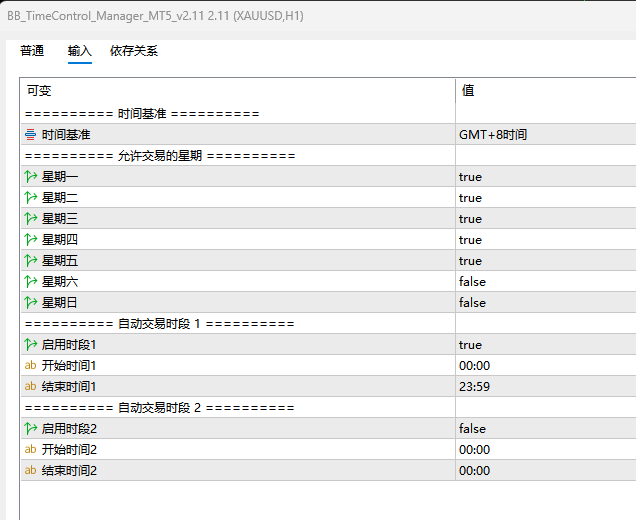
Task: Edit the 开始时间1 value 00:00
Action: click(474, 366)
